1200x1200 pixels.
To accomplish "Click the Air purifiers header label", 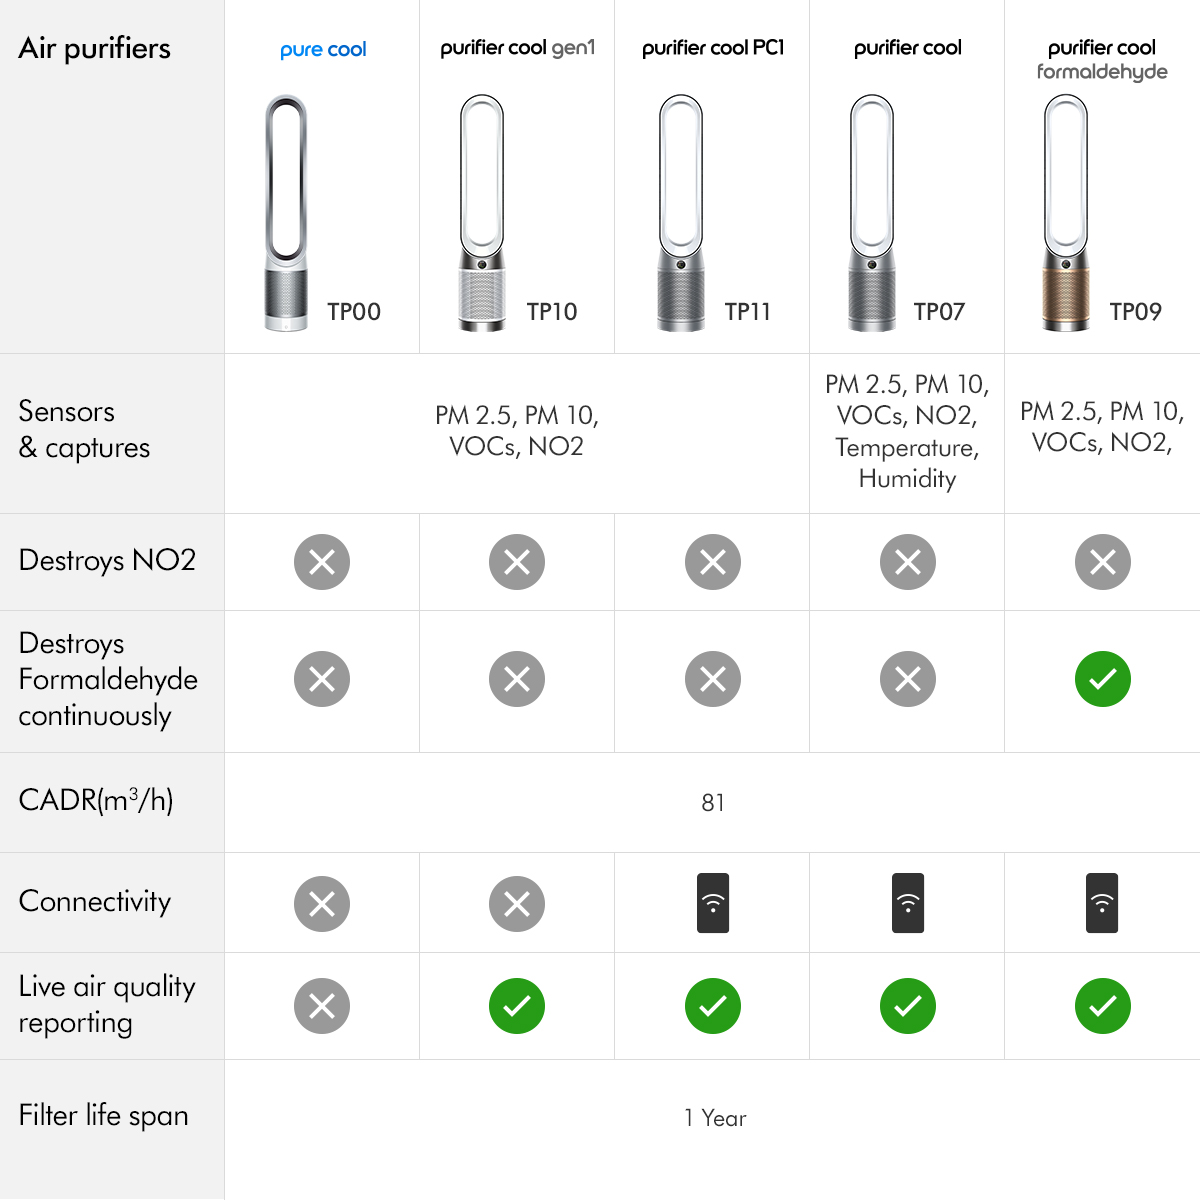I will [x=95, y=48].
